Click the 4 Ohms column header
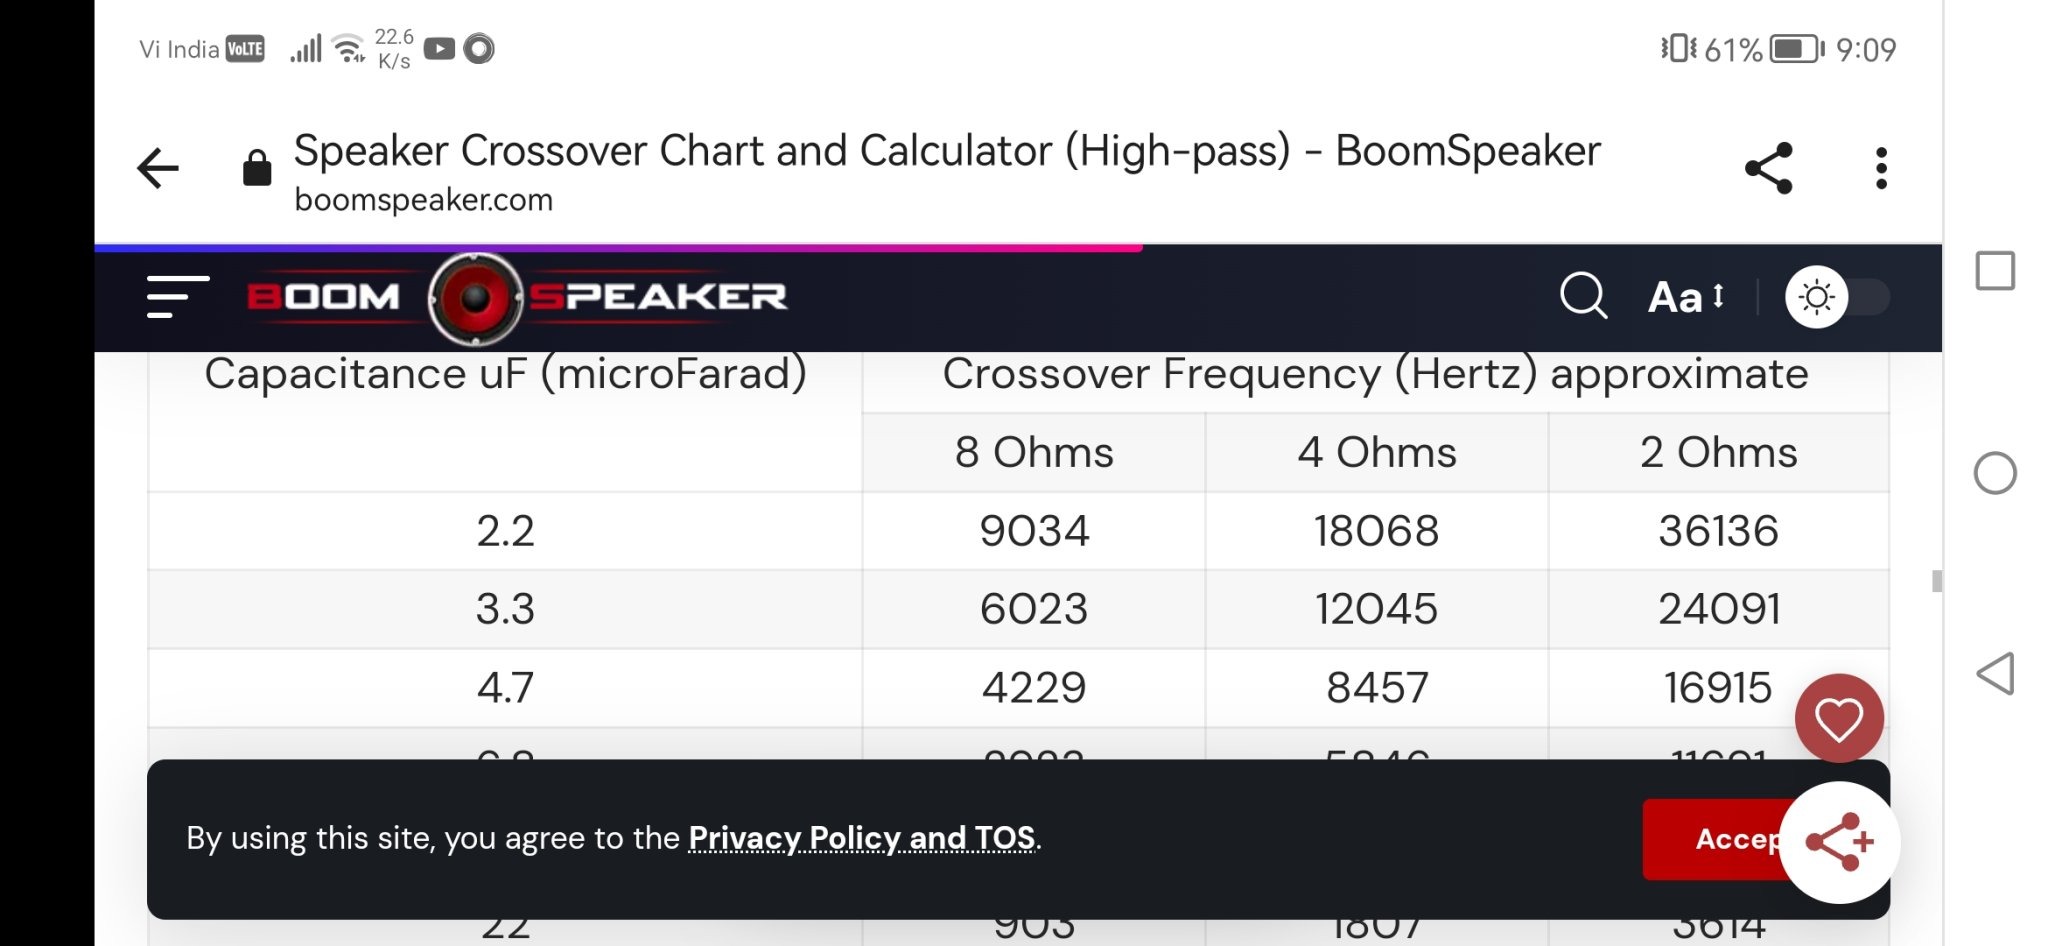 1377,452
